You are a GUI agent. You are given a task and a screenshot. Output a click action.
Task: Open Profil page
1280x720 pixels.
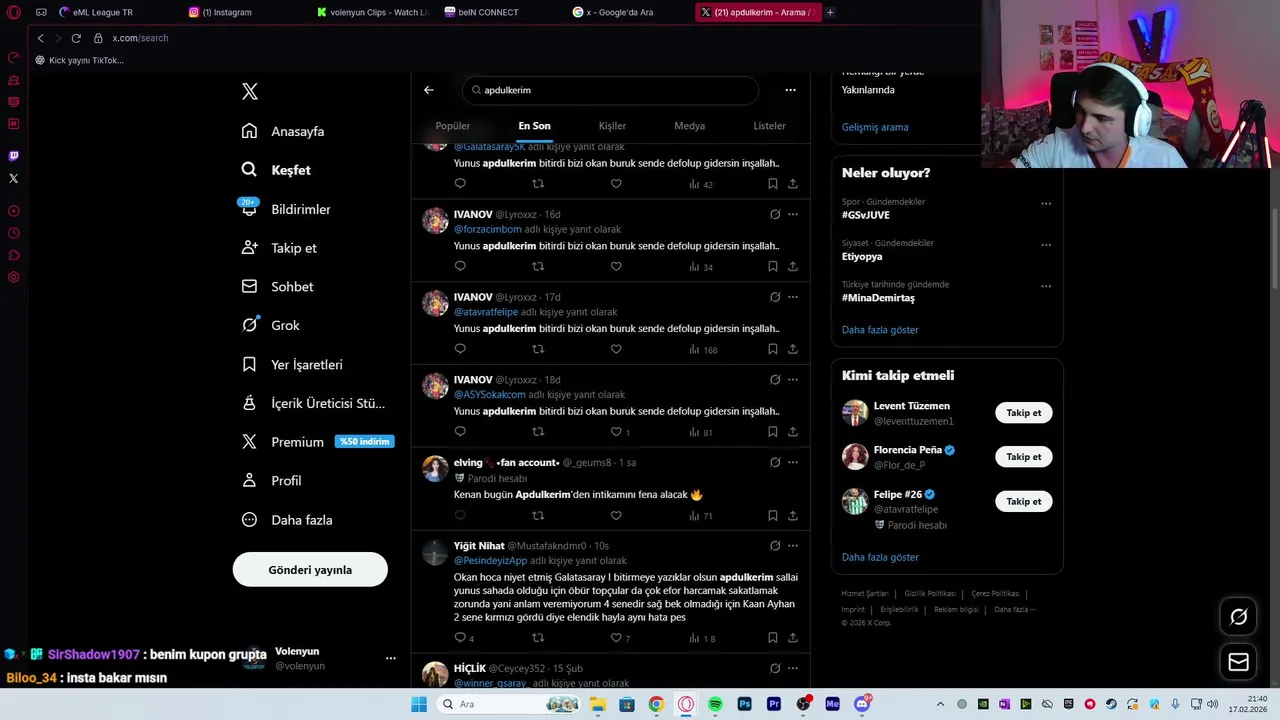(272, 481)
